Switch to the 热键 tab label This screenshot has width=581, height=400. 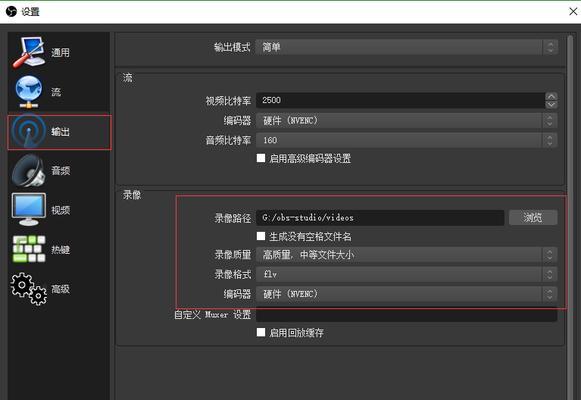click(60, 250)
